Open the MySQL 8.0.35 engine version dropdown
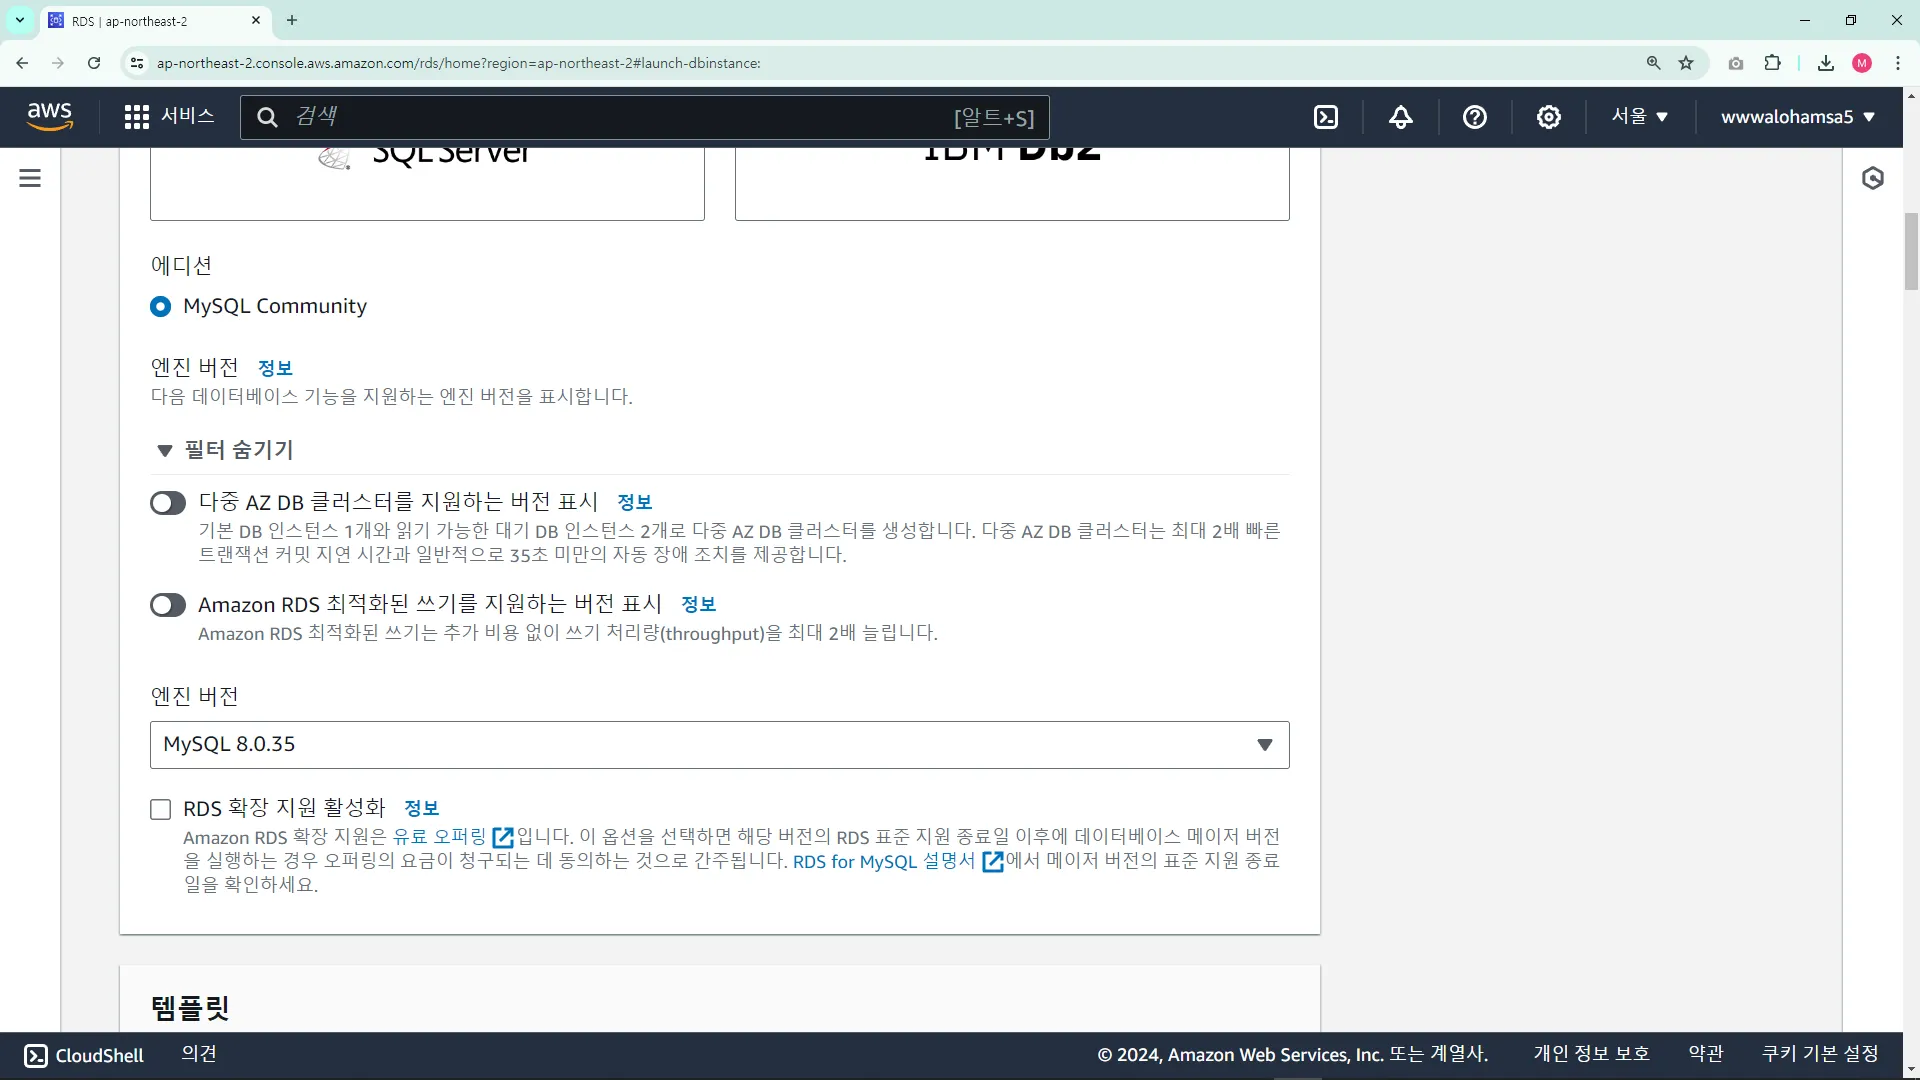The height and width of the screenshot is (1080, 1920). [719, 744]
